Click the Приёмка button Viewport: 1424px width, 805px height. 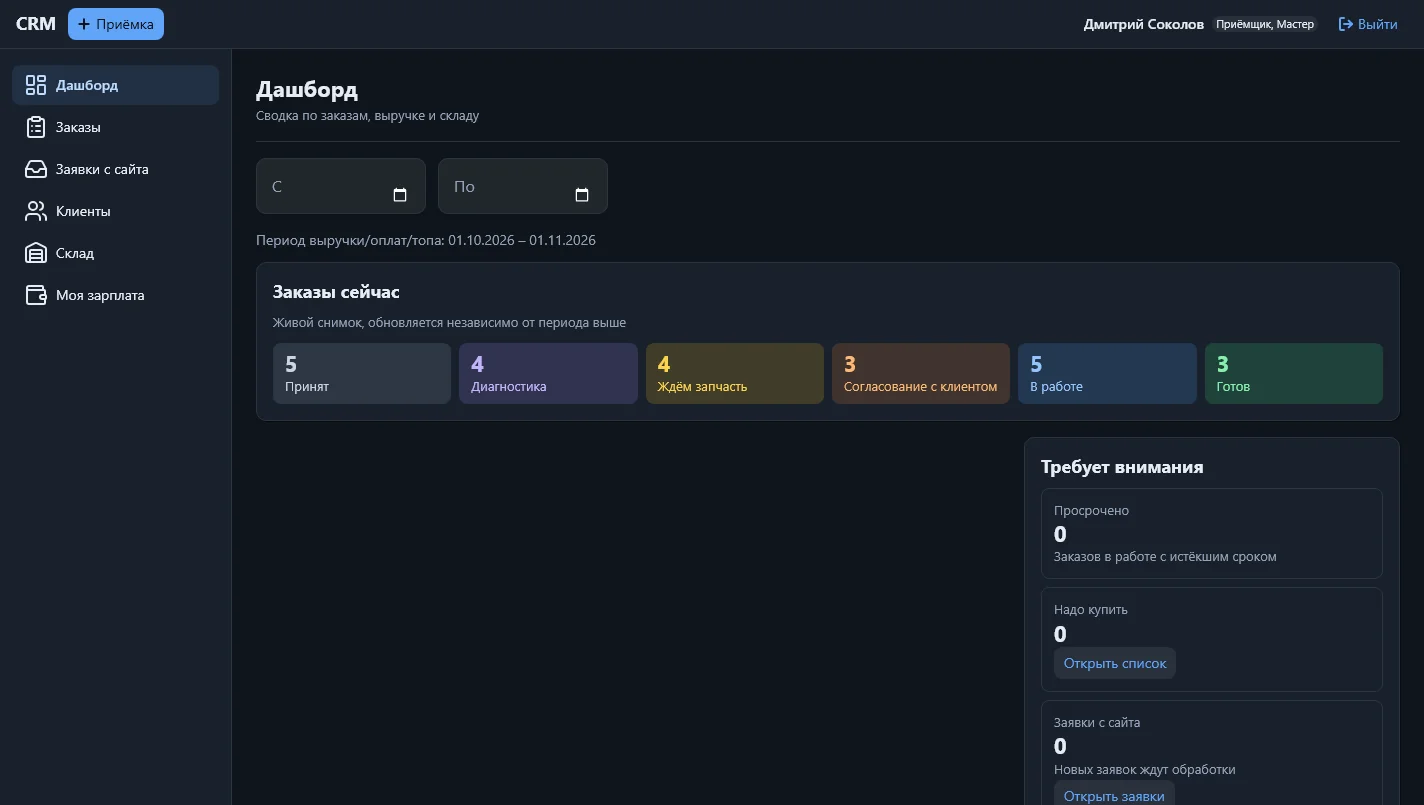[x=116, y=24]
